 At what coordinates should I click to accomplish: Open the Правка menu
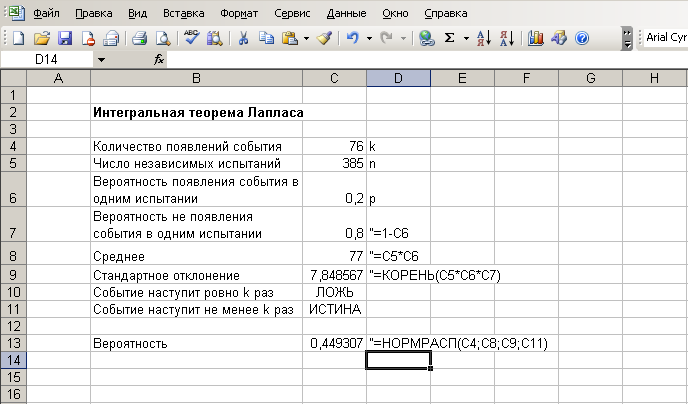coord(93,13)
